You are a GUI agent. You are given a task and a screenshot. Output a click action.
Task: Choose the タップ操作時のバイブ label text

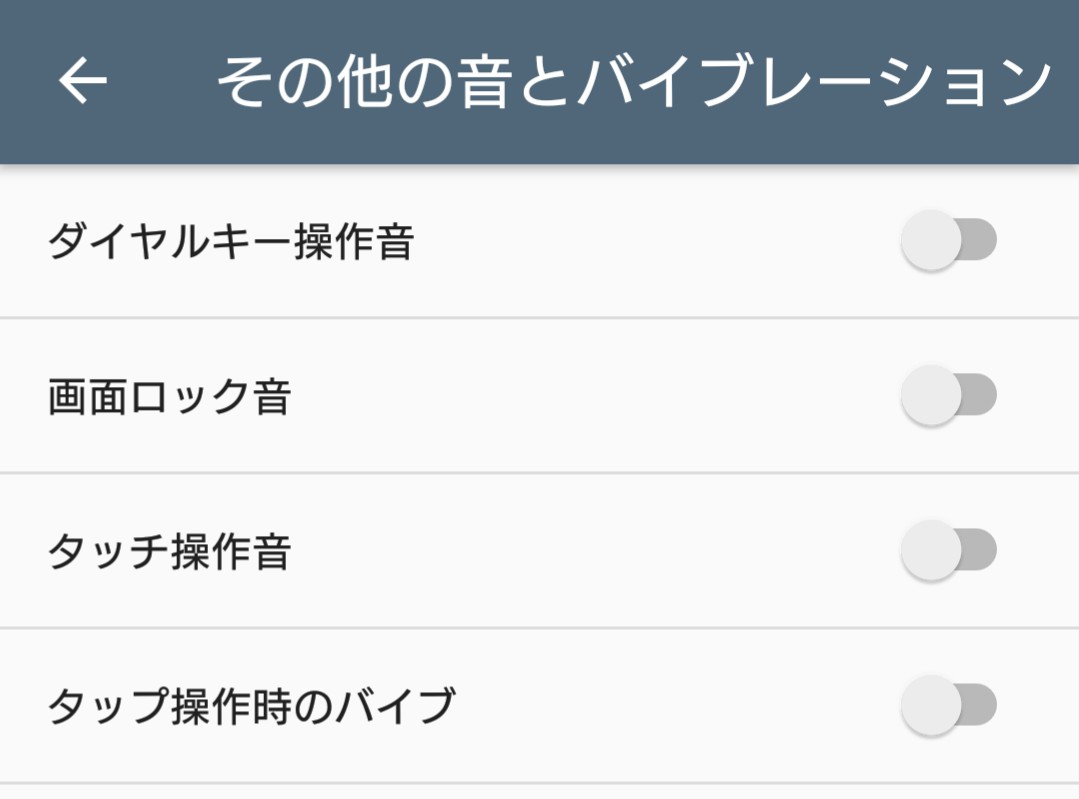251,706
